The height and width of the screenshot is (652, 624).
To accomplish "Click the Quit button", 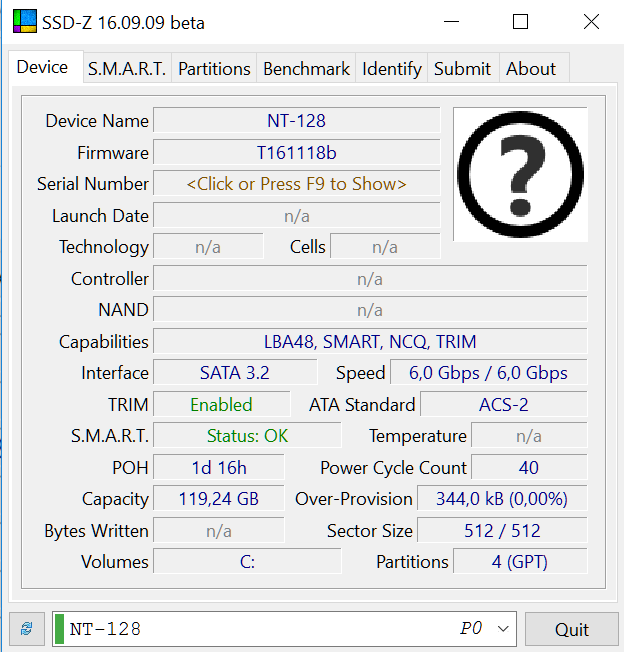I will click(572, 629).
